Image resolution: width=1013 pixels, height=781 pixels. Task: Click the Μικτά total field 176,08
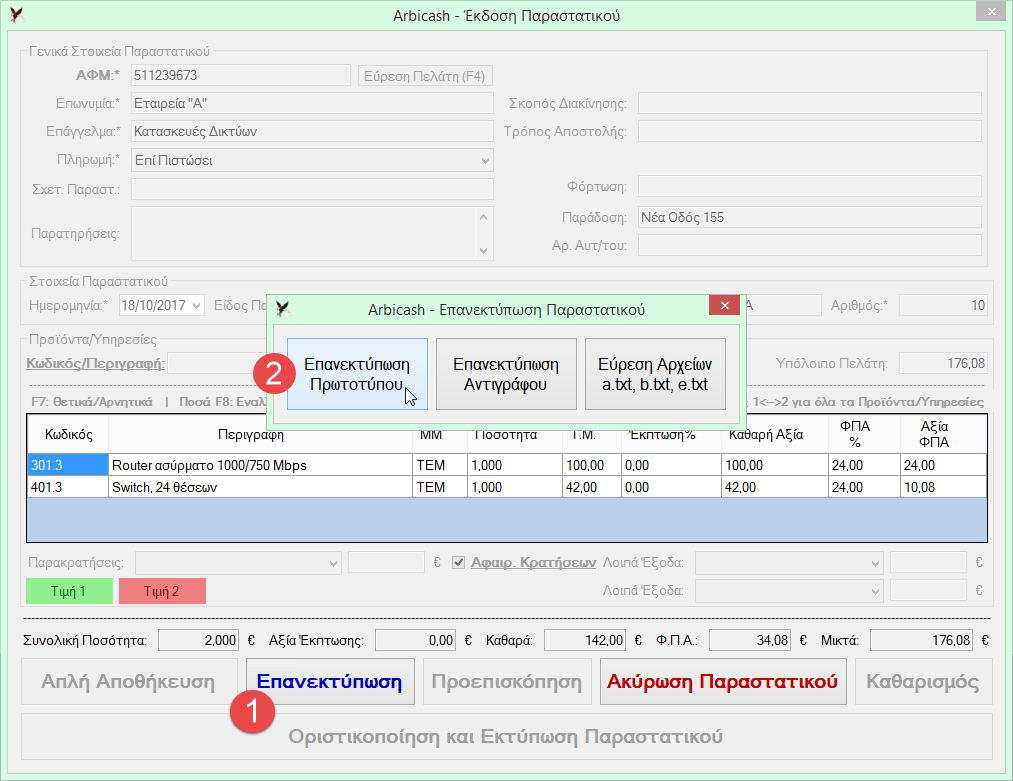click(x=921, y=640)
